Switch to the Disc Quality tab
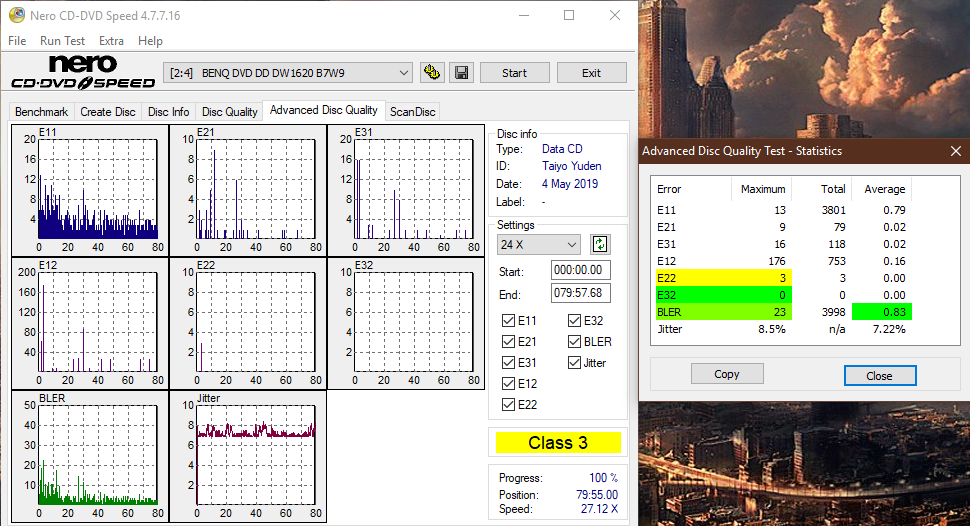The height and width of the screenshot is (526, 970). tap(229, 112)
